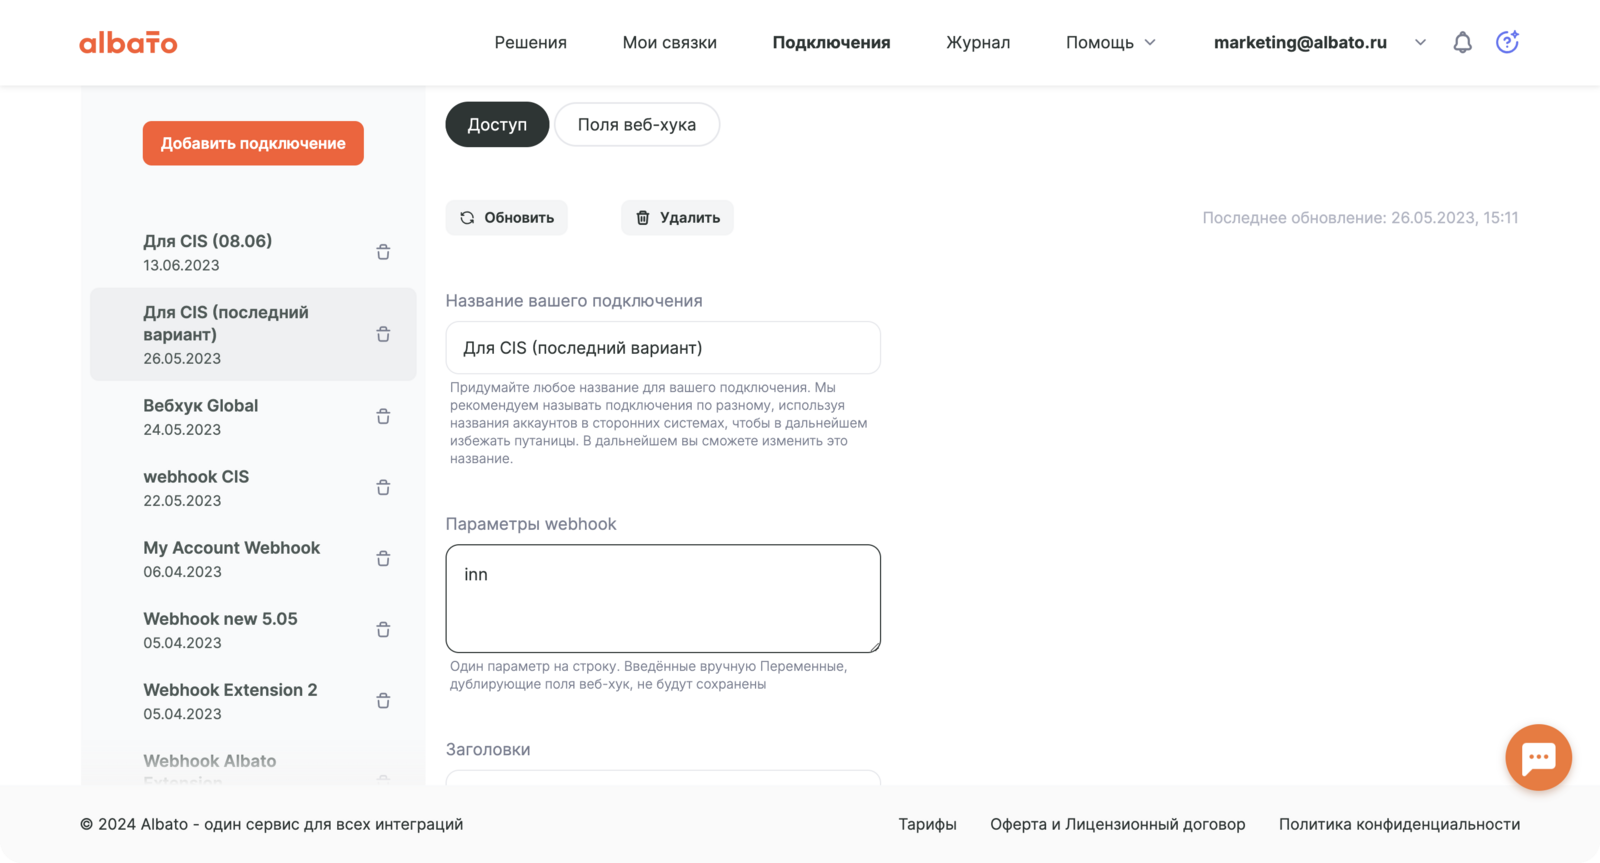Click trash icon for 'Webhook new 5.05'
Viewport: 1600px width, 863px height.
pos(383,629)
